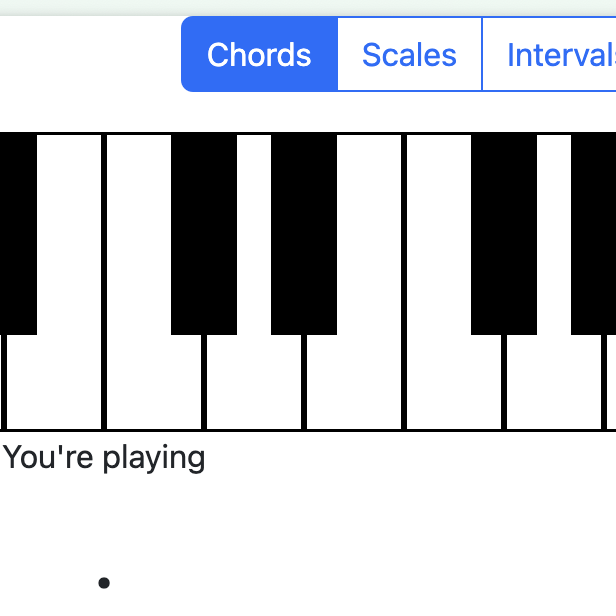Click the bullet point below "You're playing"
The width and height of the screenshot is (616, 616).
104,583
